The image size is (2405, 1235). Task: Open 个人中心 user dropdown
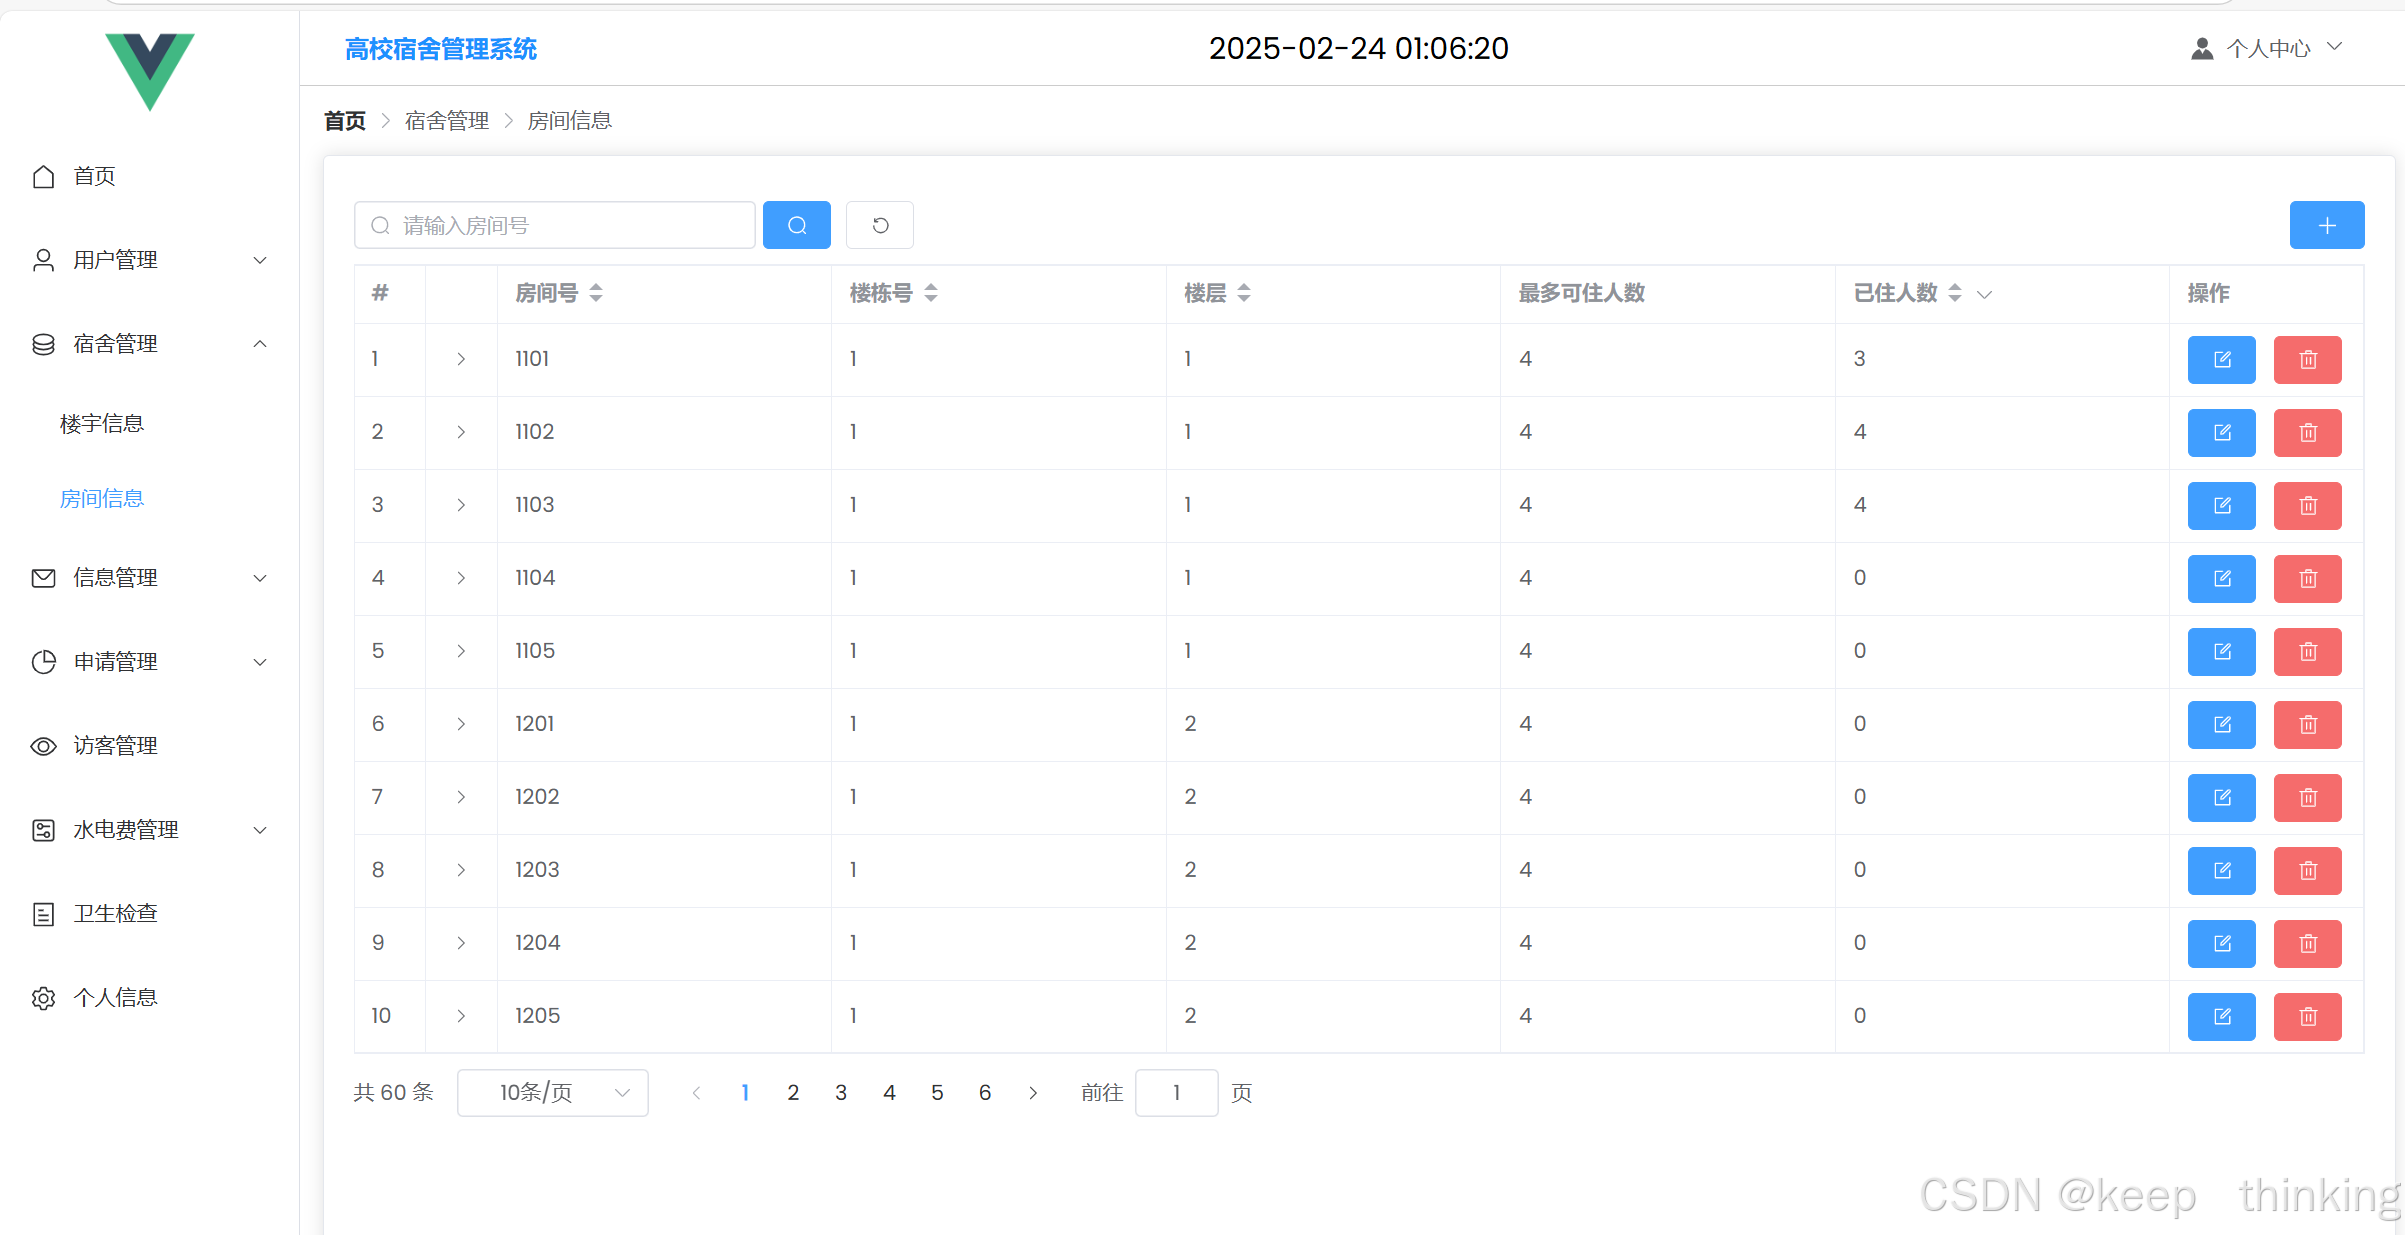click(2267, 48)
